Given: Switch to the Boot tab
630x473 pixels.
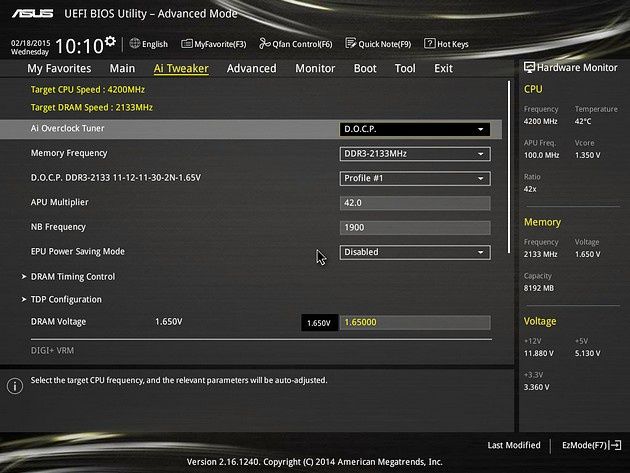Looking at the screenshot, I should pos(365,68).
